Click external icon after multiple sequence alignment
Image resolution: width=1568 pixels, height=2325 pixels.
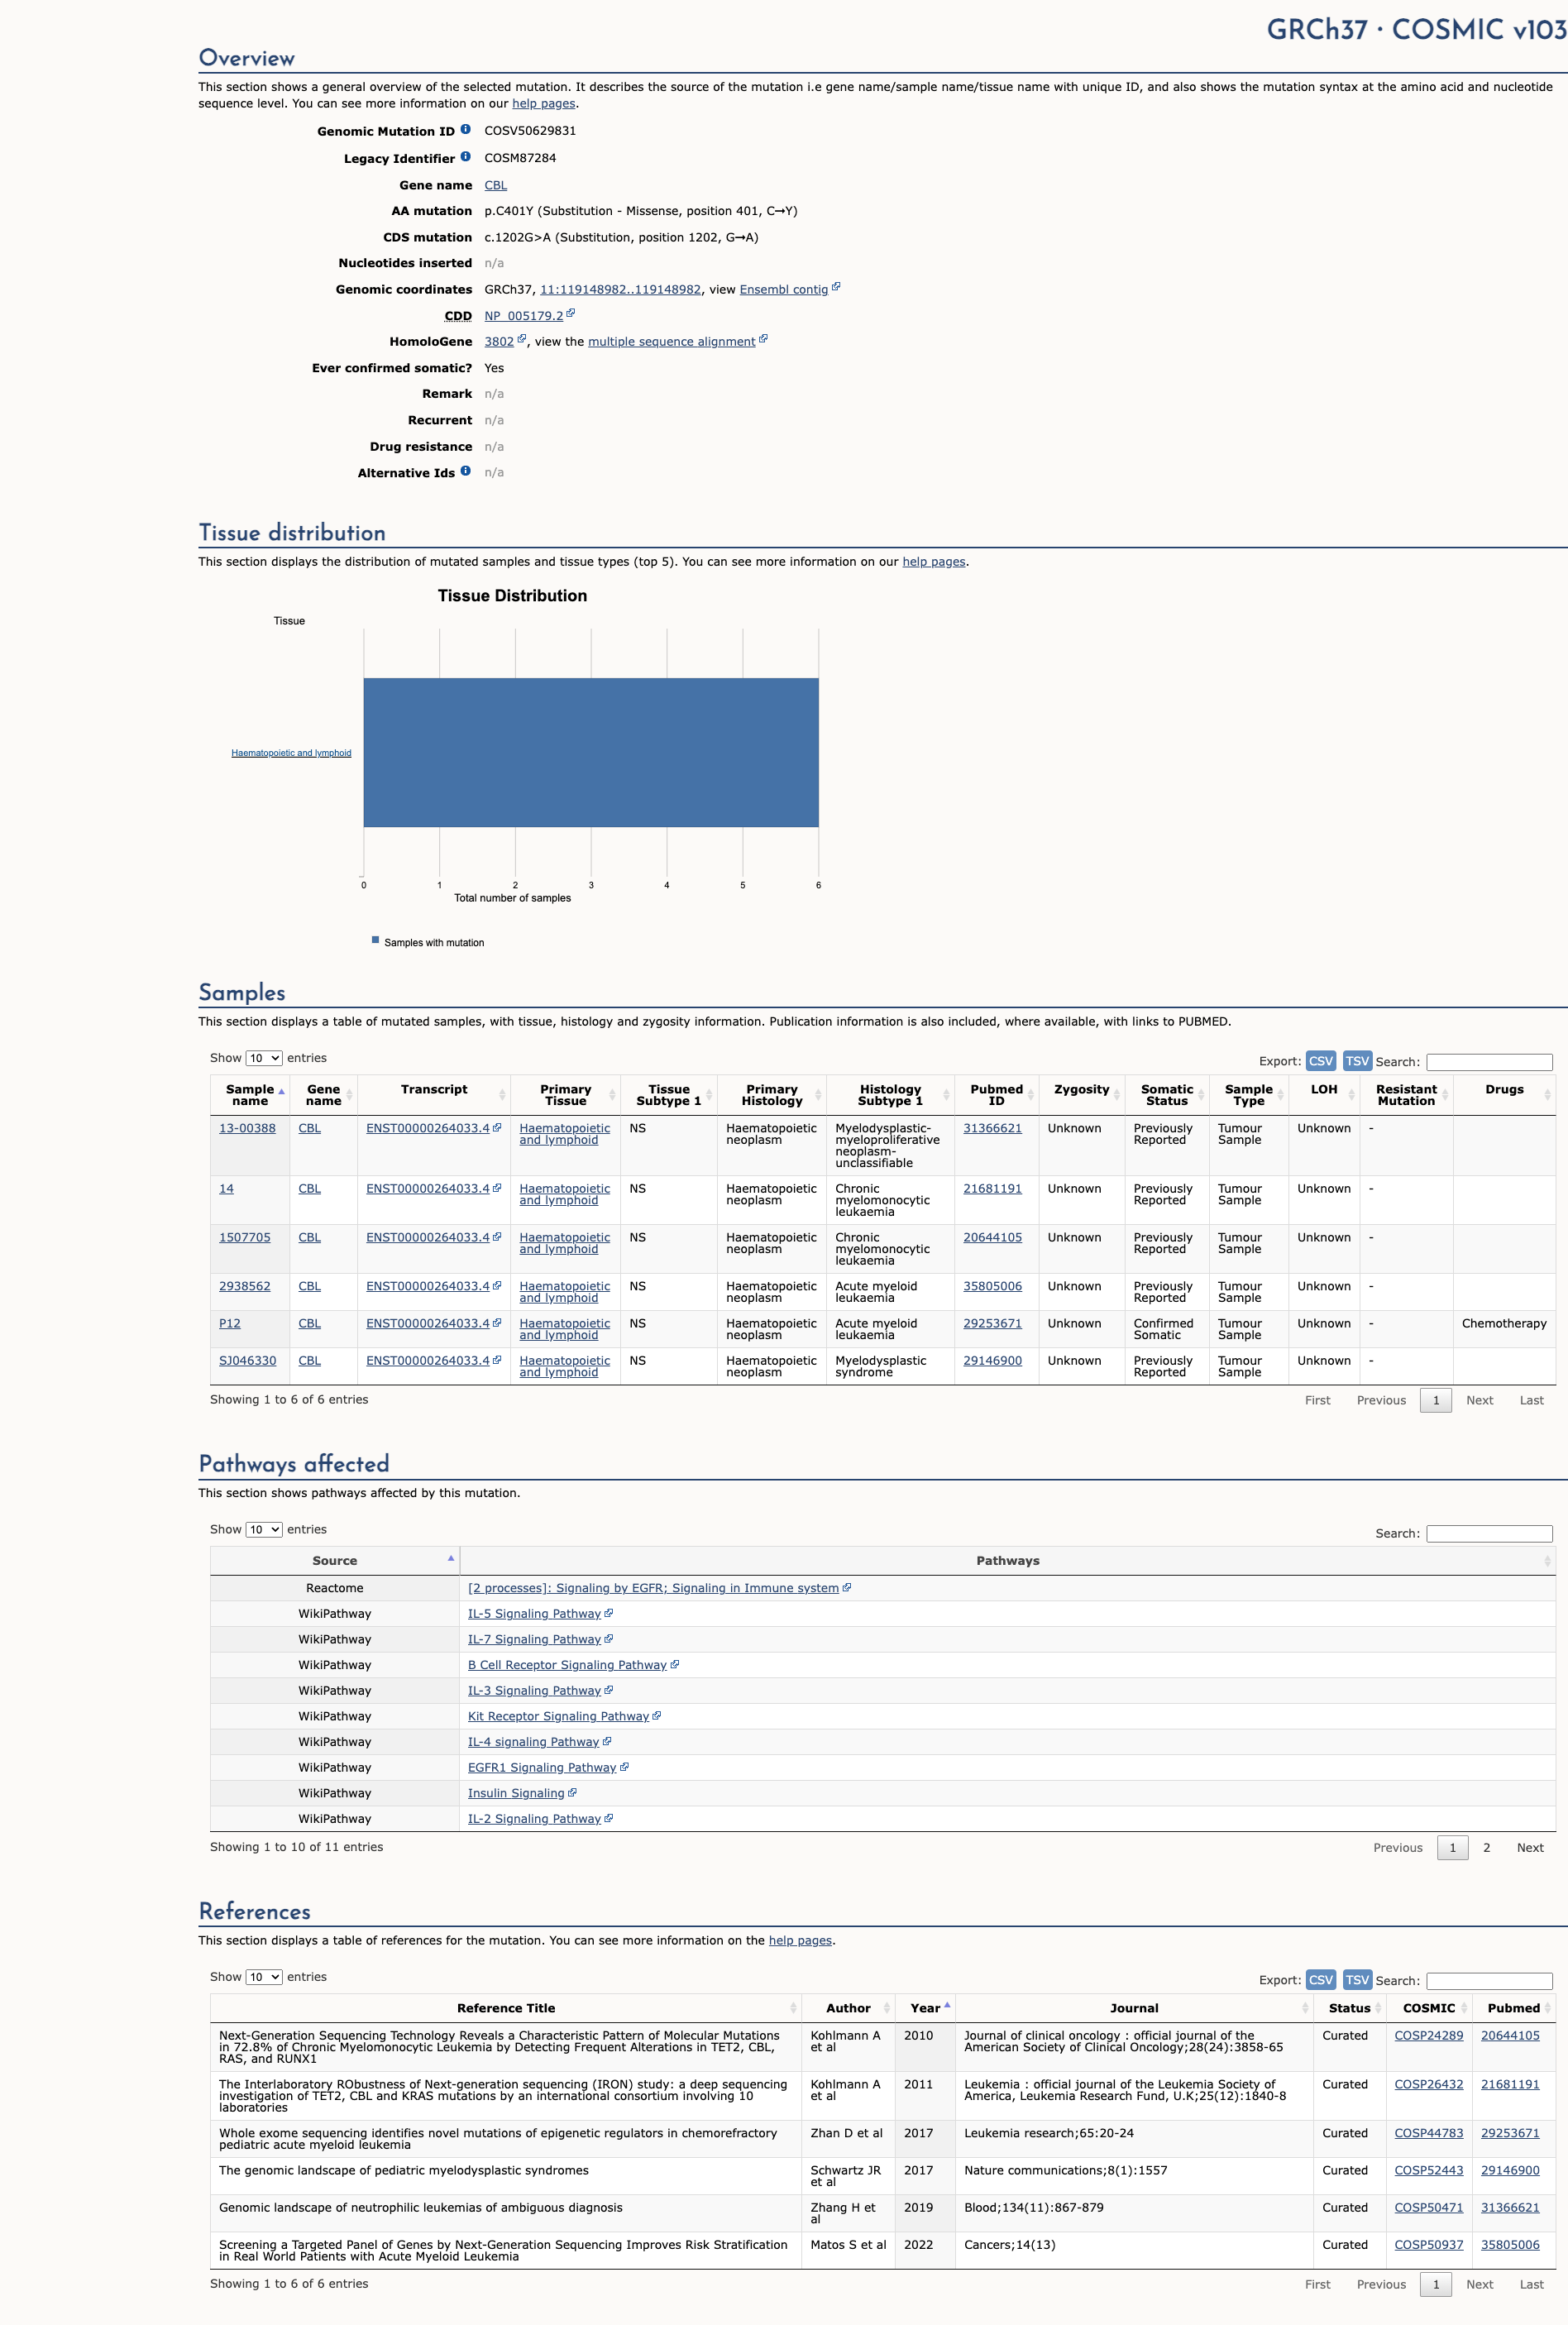click(763, 339)
